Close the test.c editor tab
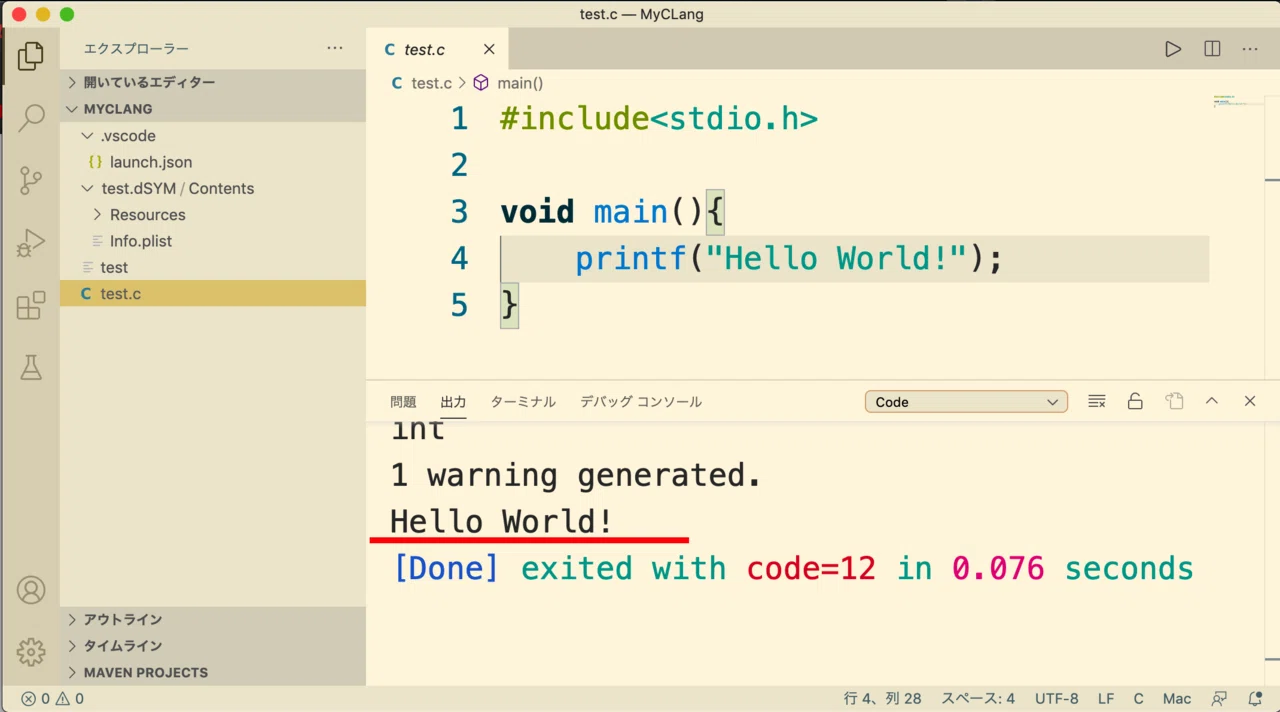 [x=489, y=49]
